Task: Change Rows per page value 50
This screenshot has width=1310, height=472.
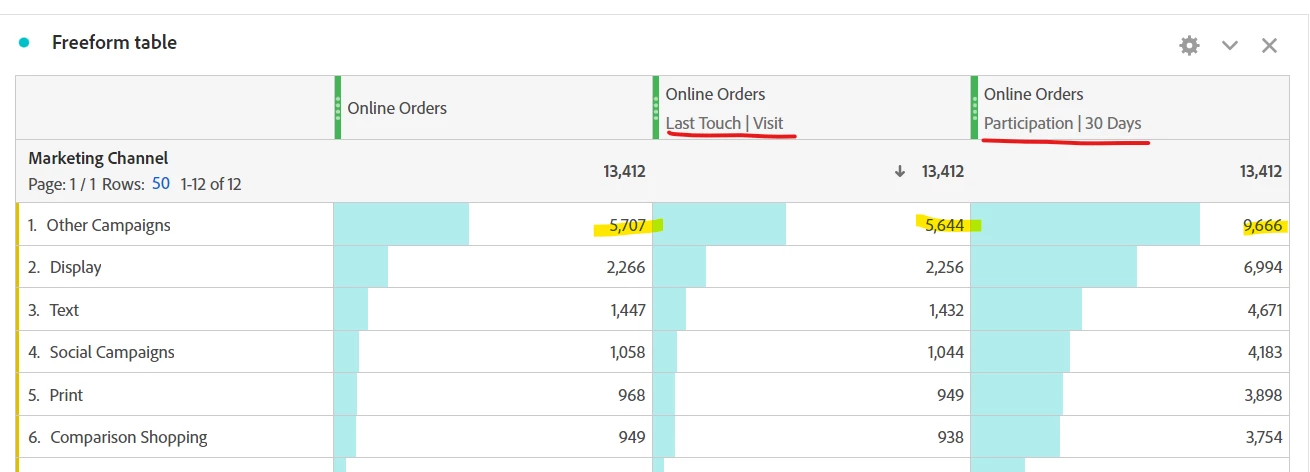Action: [161, 184]
